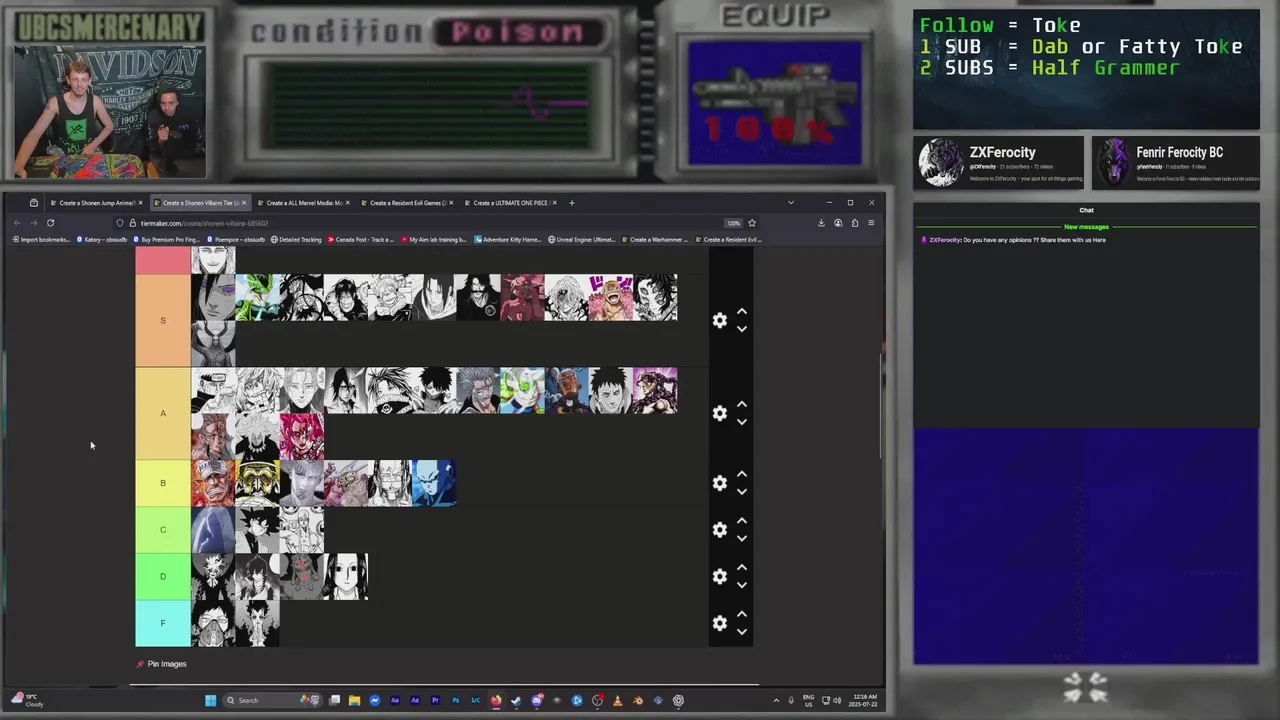
Task: Click the tiermaker.com address bar
Action: tap(430, 223)
